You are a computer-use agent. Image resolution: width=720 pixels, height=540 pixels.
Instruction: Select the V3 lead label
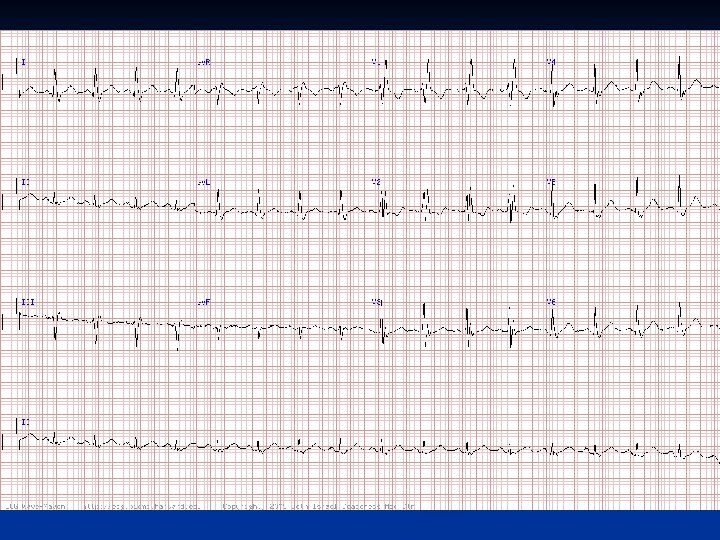(377, 302)
